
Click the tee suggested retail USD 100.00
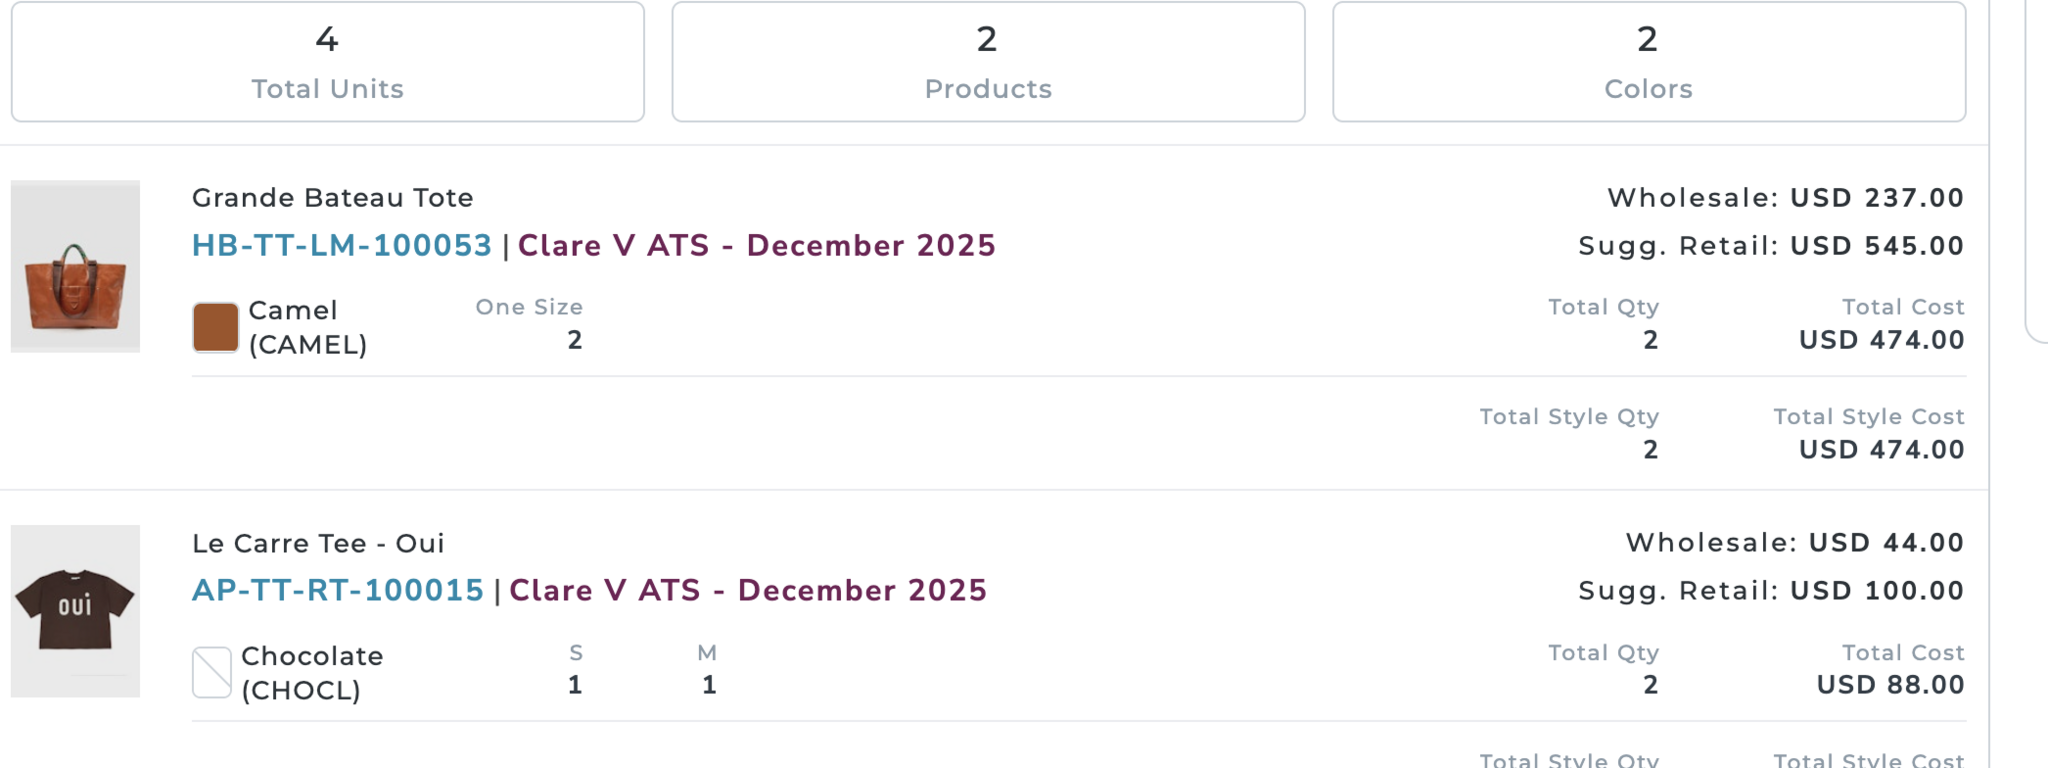click(1876, 591)
